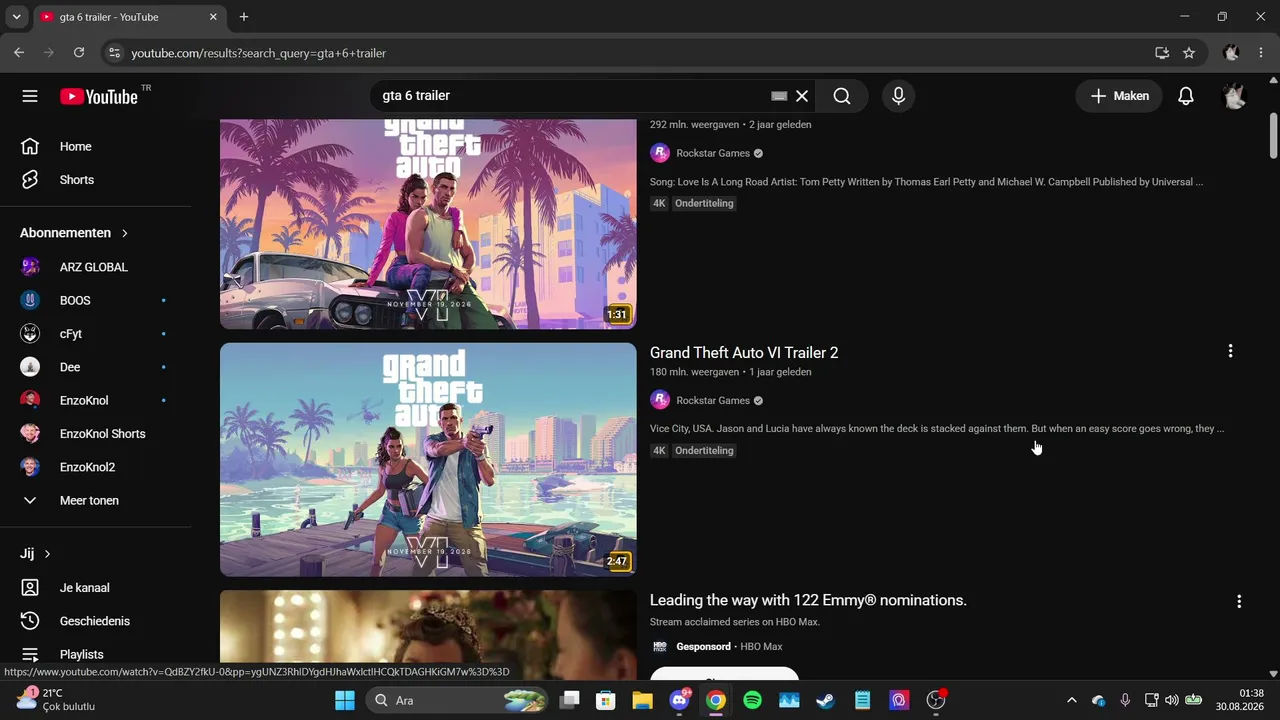Open the Maken create menu
This screenshot has width=1280, height=720.
coord(1119,96)
